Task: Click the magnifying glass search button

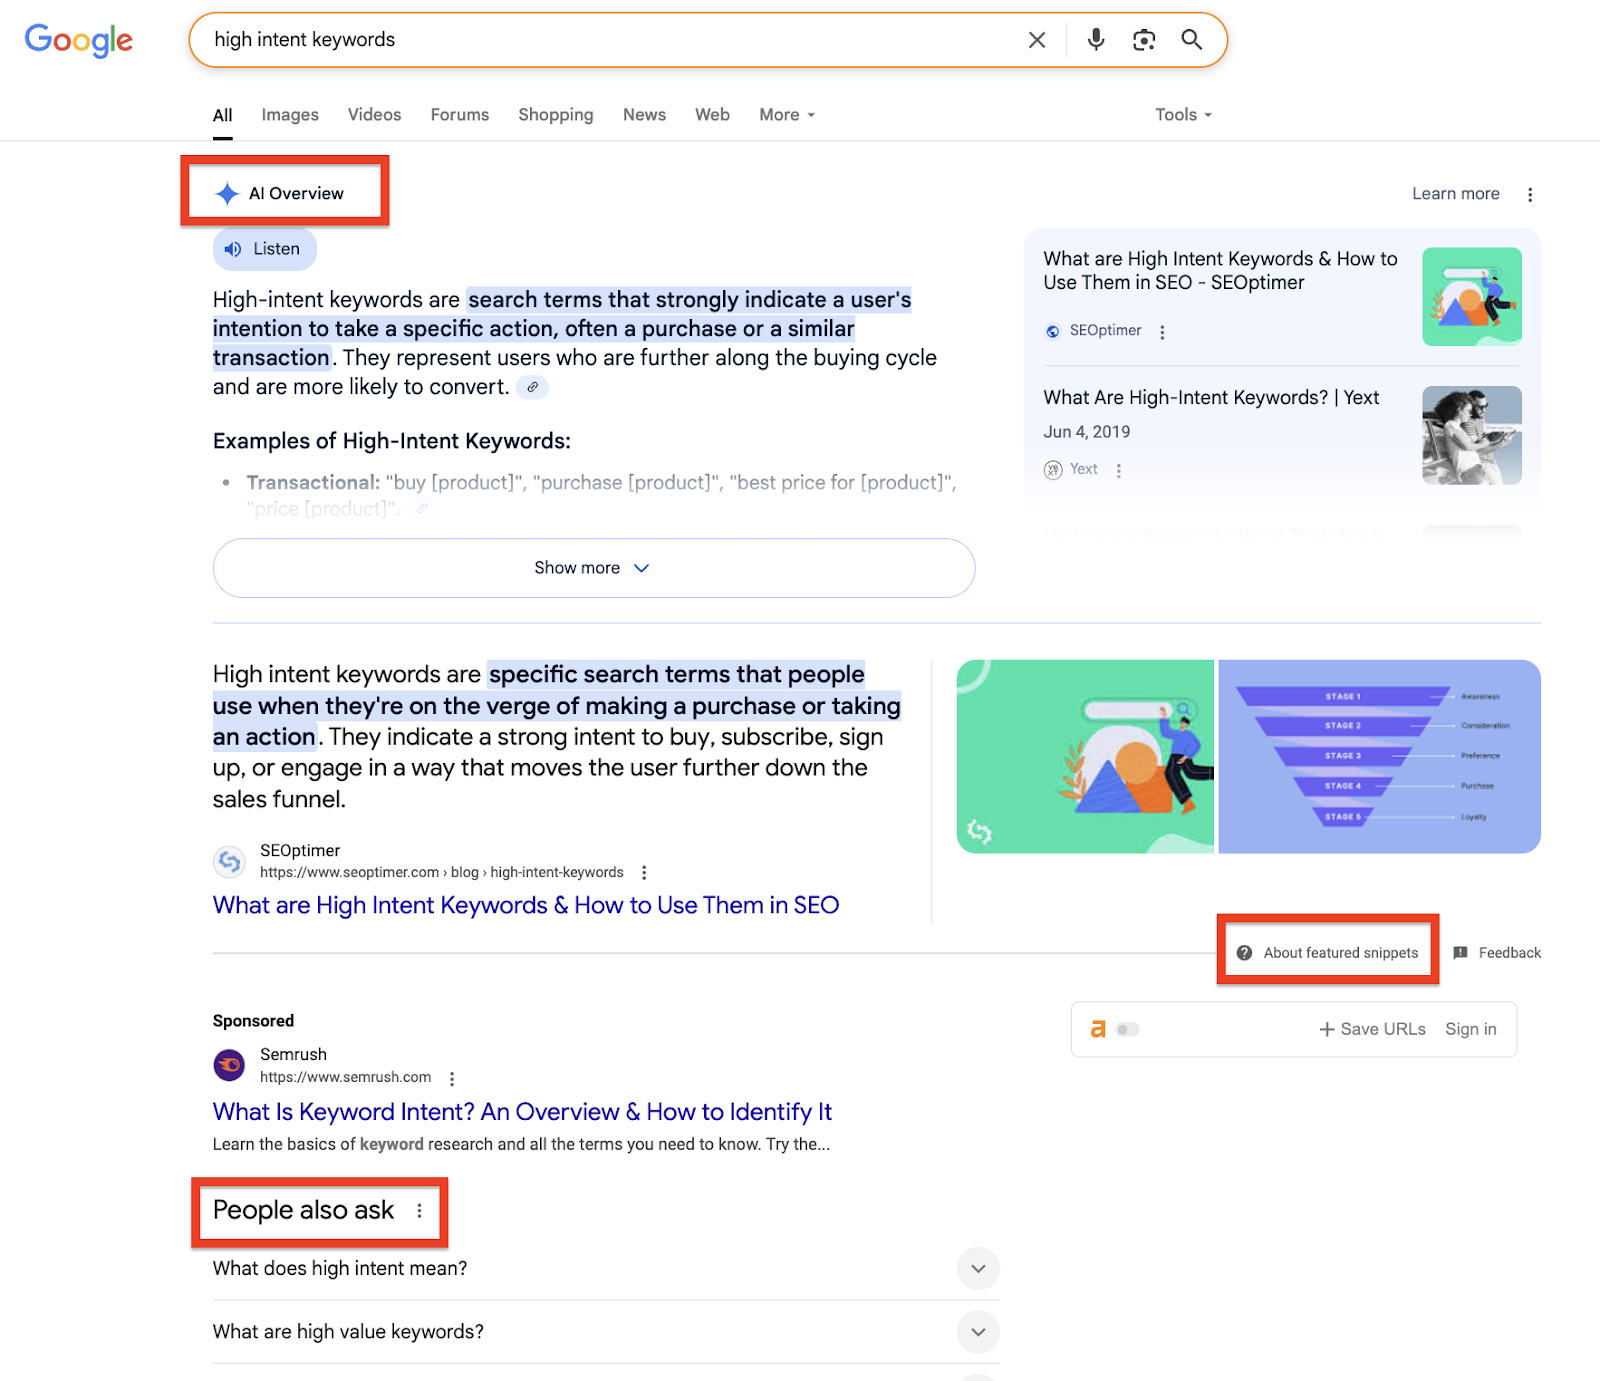Action: (x=1191, y=39)
